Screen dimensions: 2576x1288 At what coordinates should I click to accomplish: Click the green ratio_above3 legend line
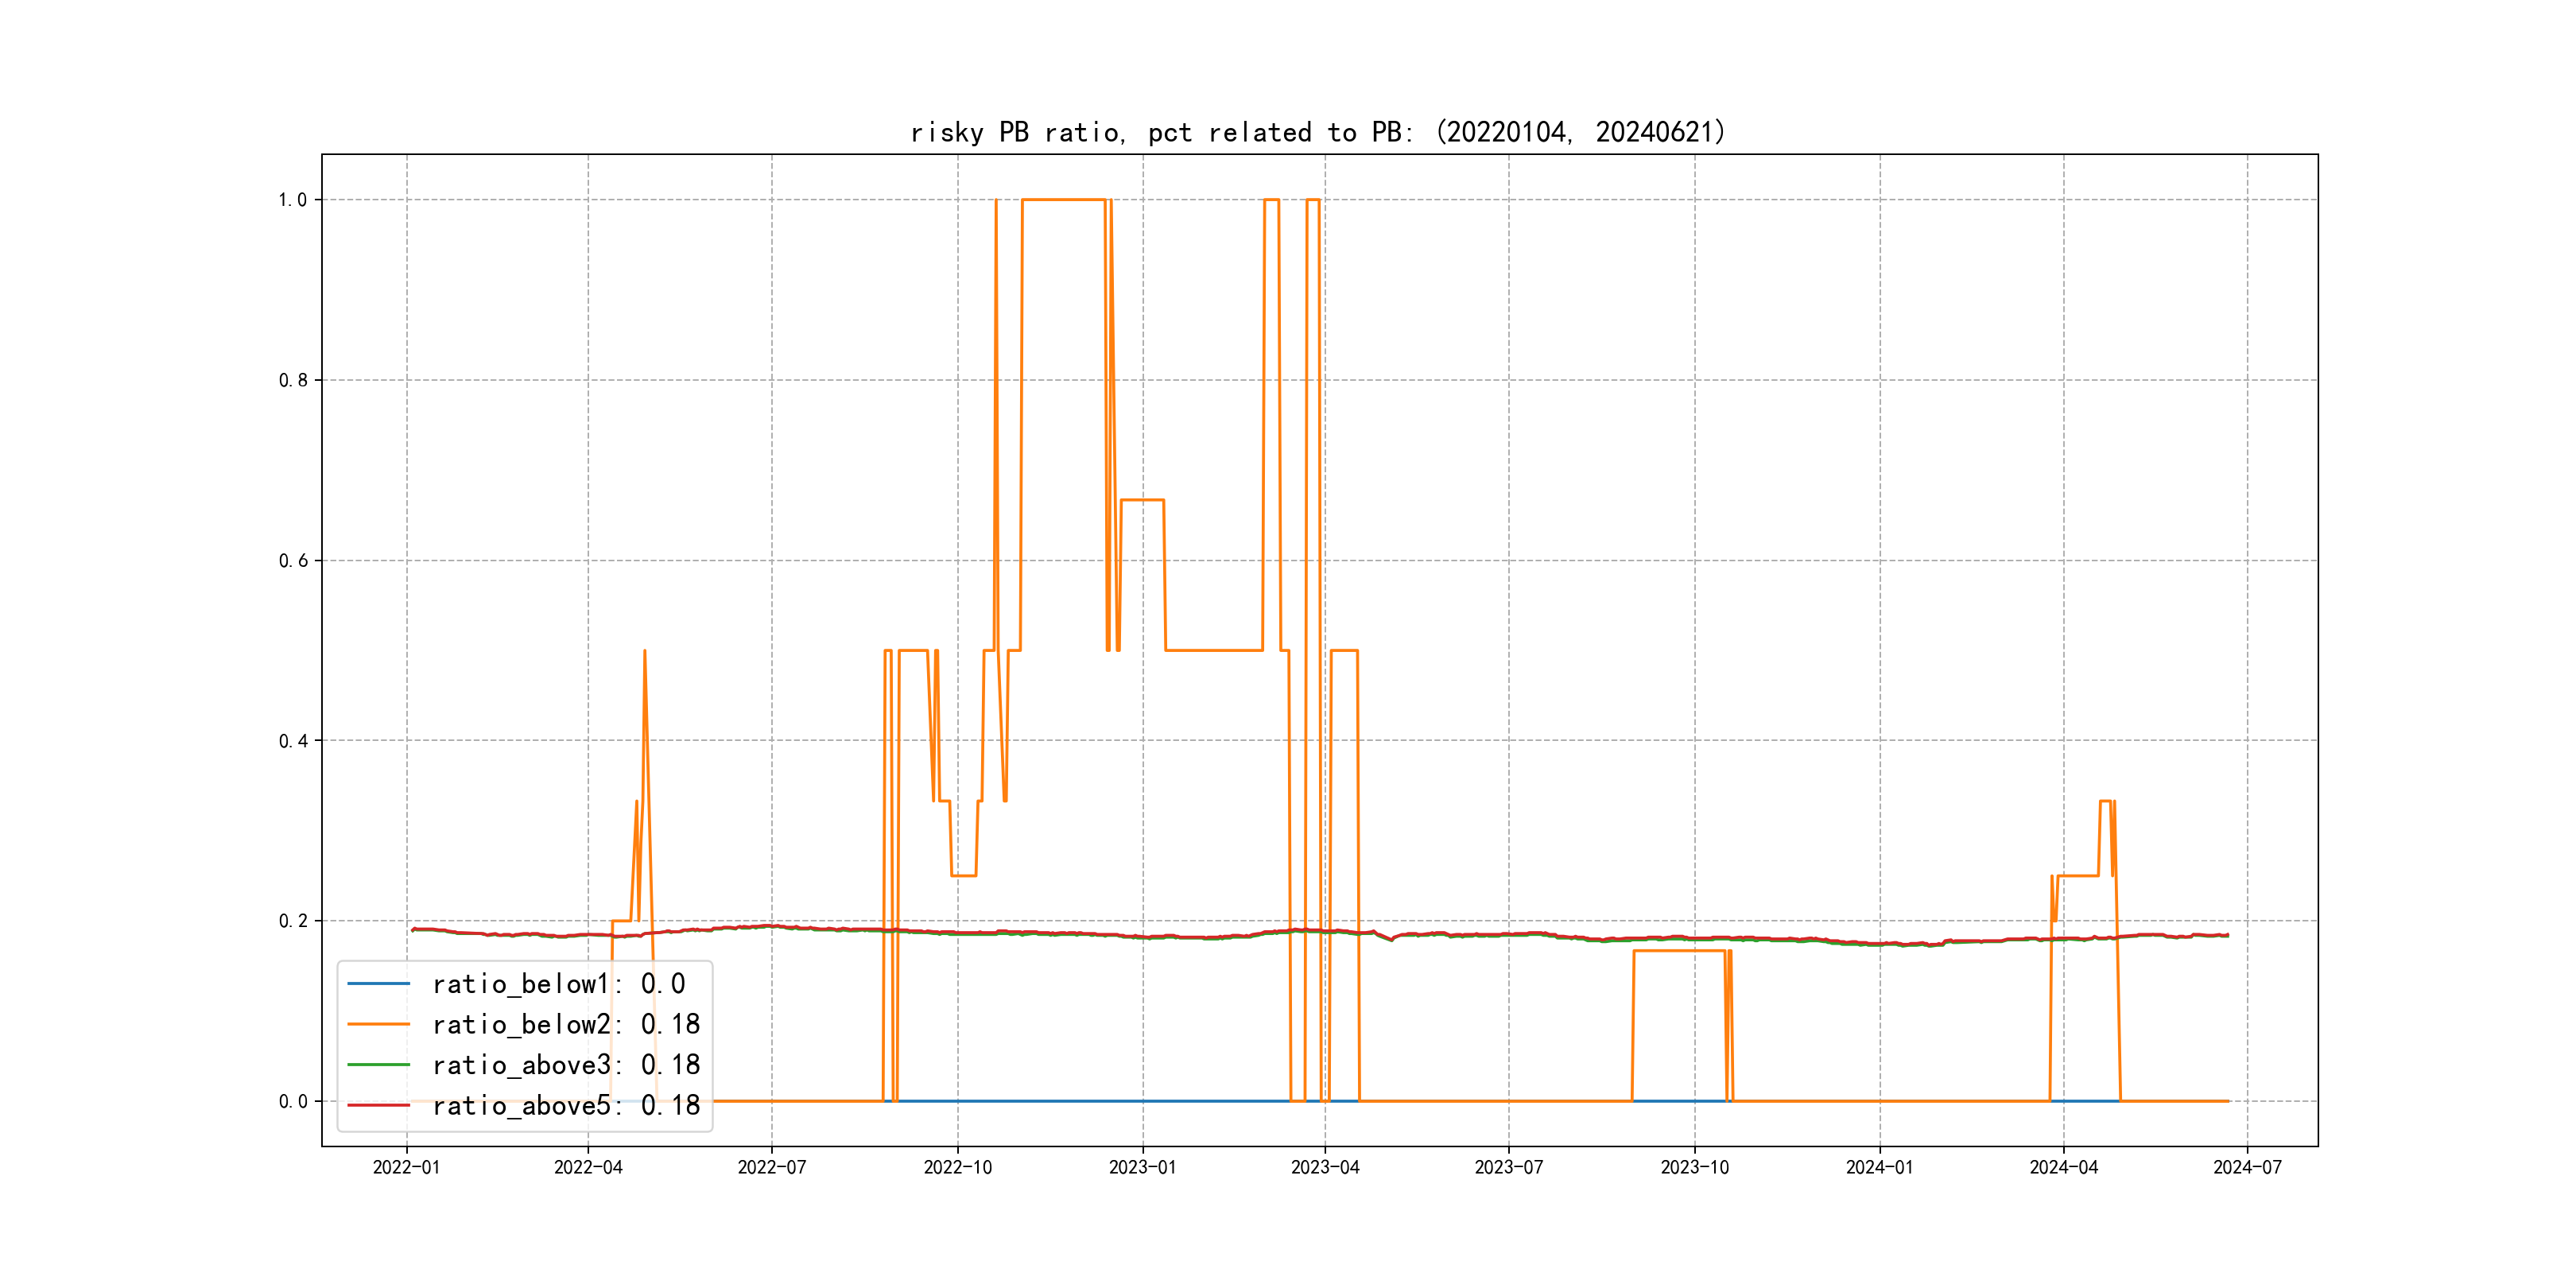pyautogui.click(x=378, y=1065)
